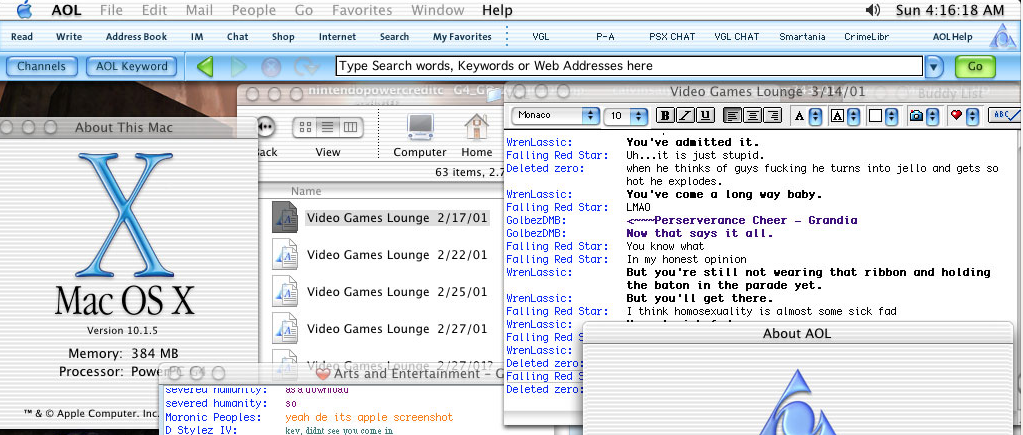Click Write in AOL toolbar
The width and height of the screenshot is (1023, 435).
click(x=69, y=37)
